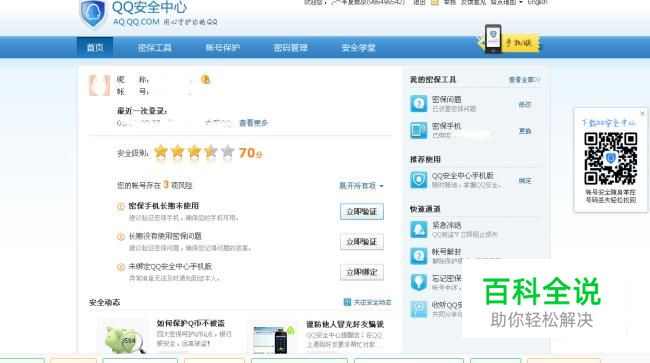Click 立即验证 for 密保手机长期未使用
The image size is (650, 363).
tap(362, 211)
